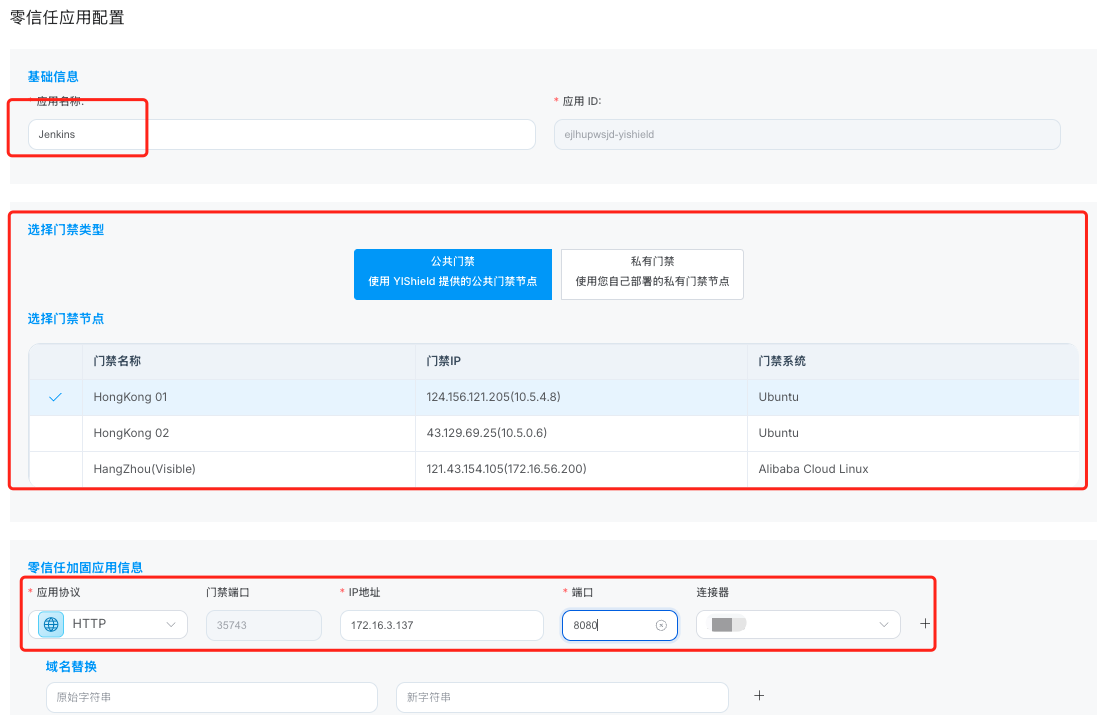This screenshot has height=715, width=1105.
Task: Click the 基础信息 section heading
Action: (53, 77)
